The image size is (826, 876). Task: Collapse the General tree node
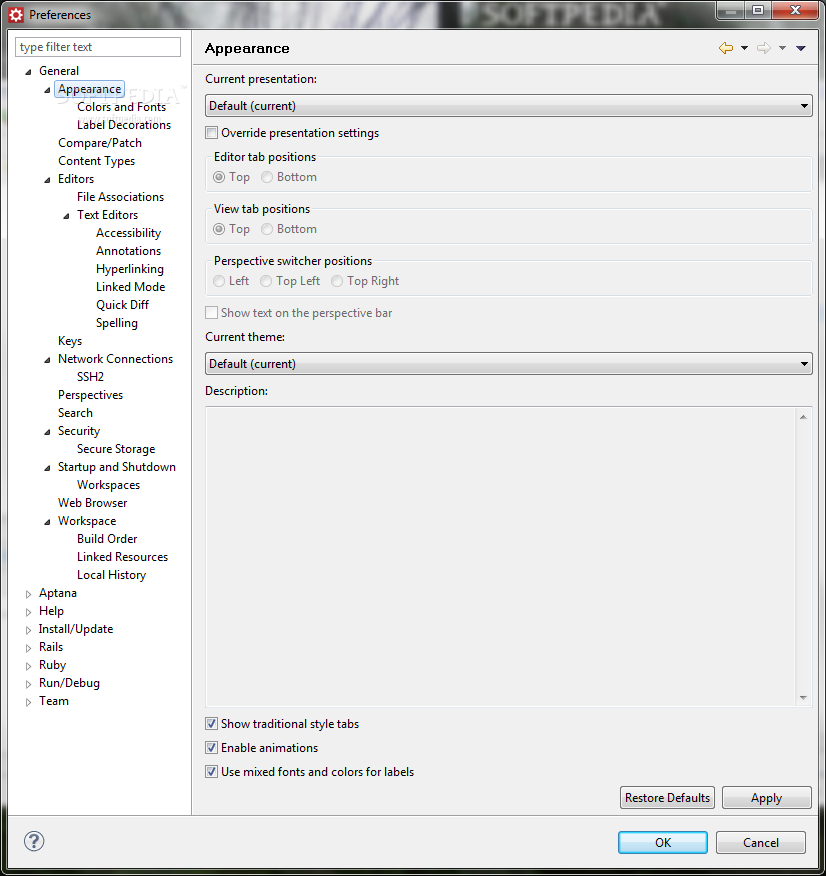(x=28, y=72)
